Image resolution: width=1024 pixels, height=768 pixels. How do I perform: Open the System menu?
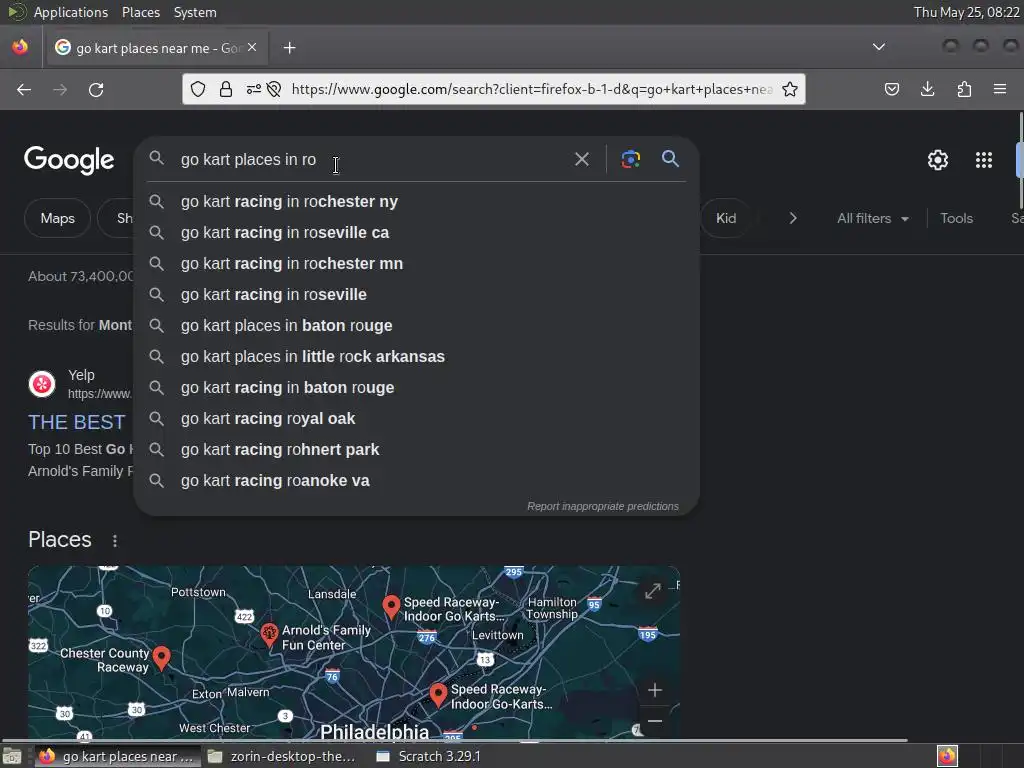[x=195, y=12]
